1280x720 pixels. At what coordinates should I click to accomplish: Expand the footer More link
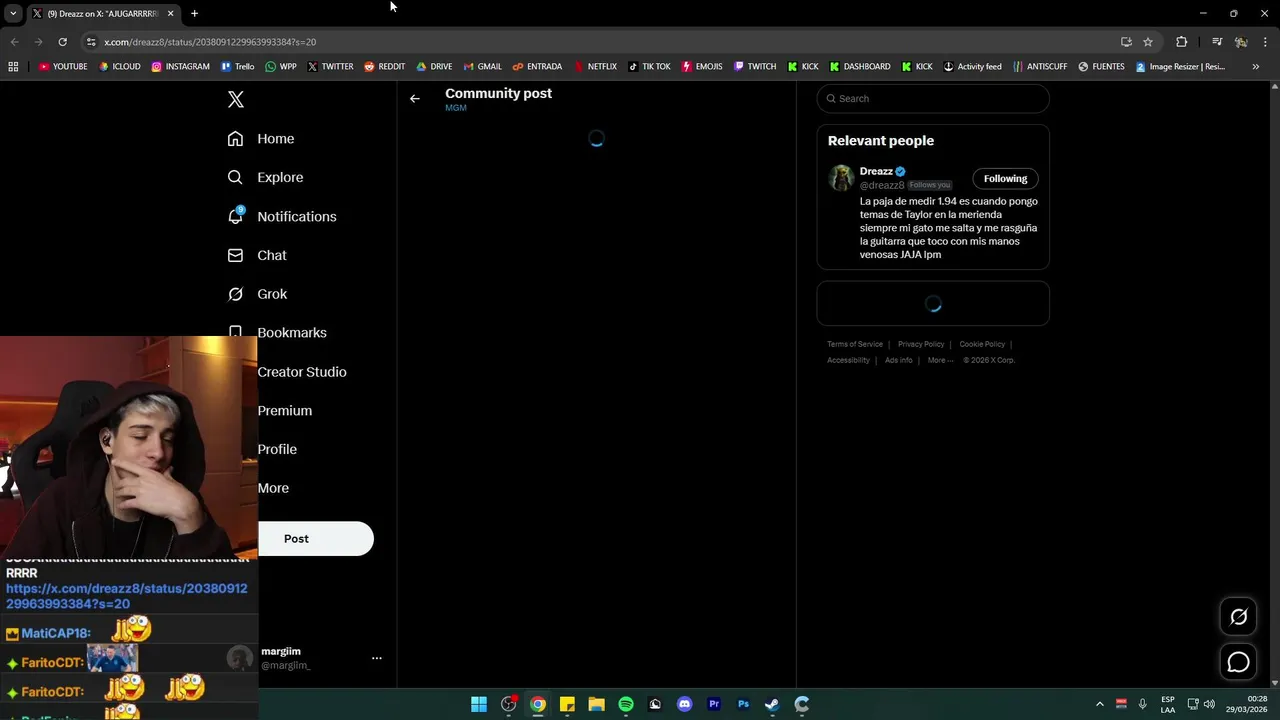[x=940, y=360]
